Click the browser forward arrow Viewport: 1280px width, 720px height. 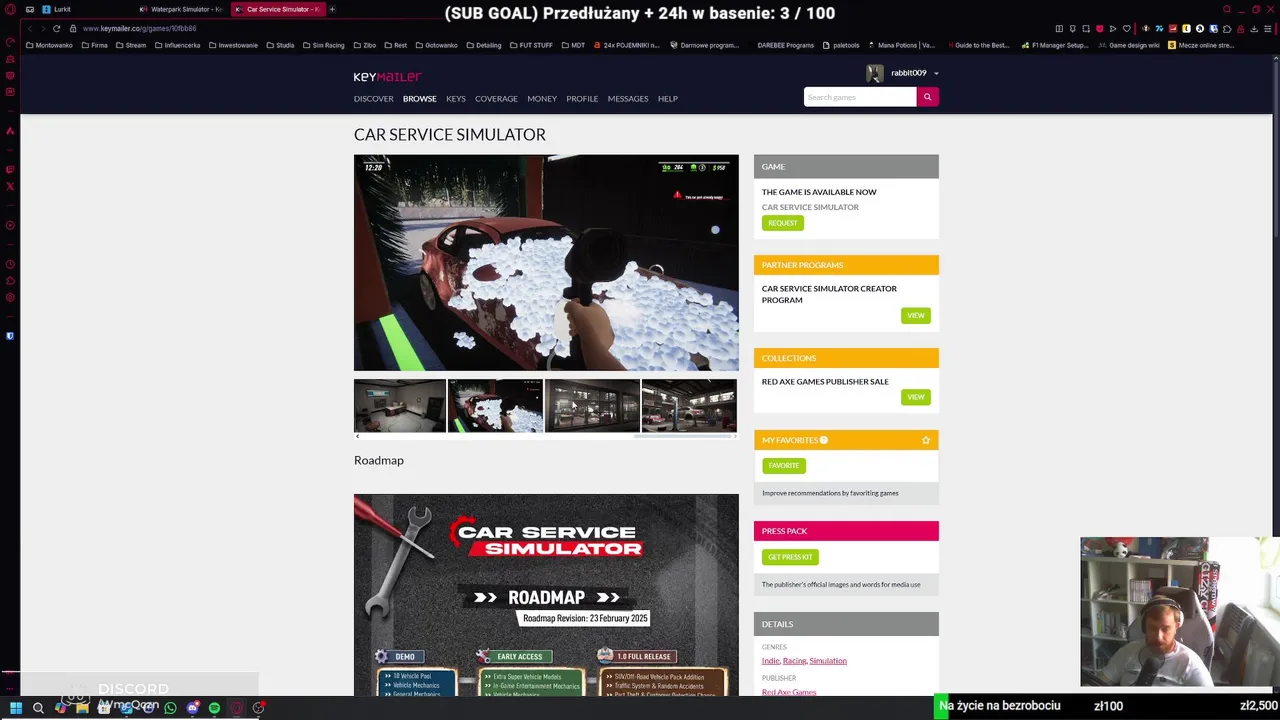[x=43, y=28]
